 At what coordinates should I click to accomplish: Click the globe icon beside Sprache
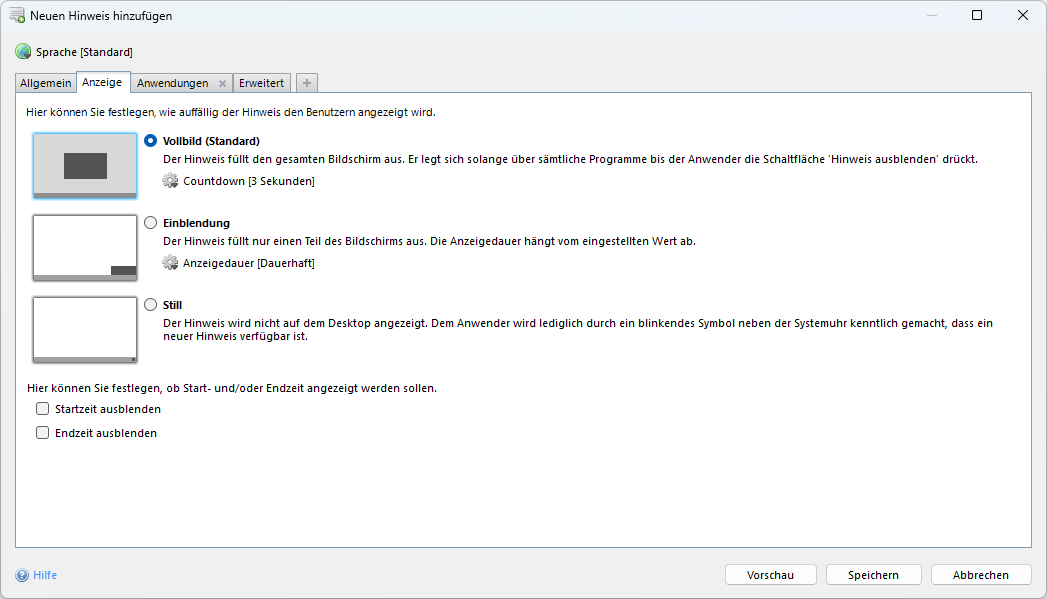click(x=23, y=51)
